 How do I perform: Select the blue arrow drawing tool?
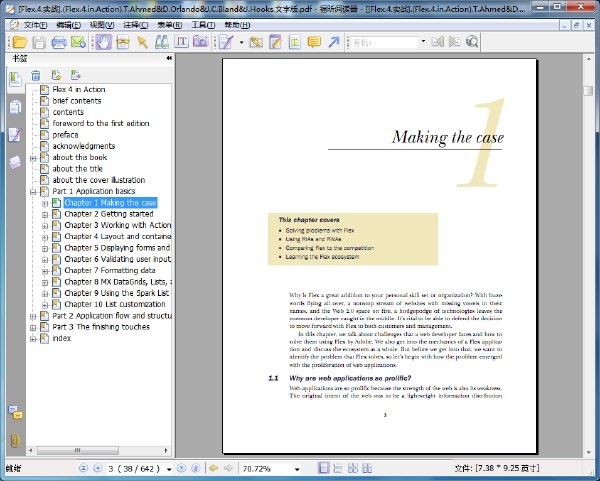[x=334, y=42]
